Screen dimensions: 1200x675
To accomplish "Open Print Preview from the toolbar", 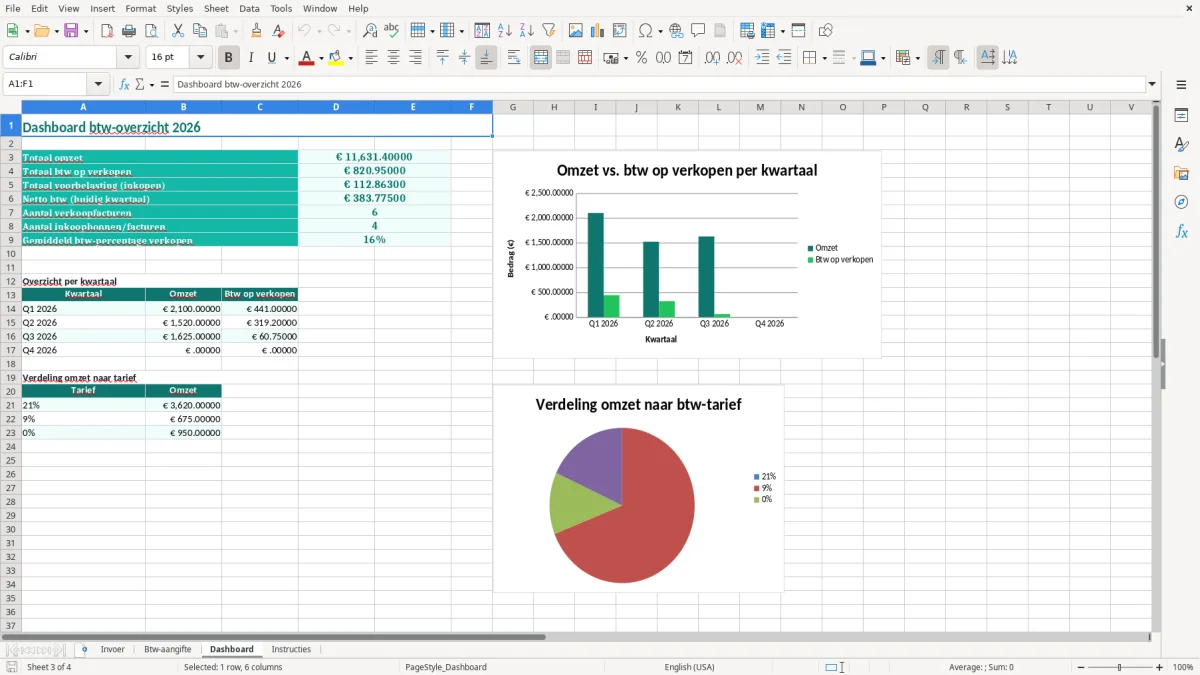I will tap(151, 31).
